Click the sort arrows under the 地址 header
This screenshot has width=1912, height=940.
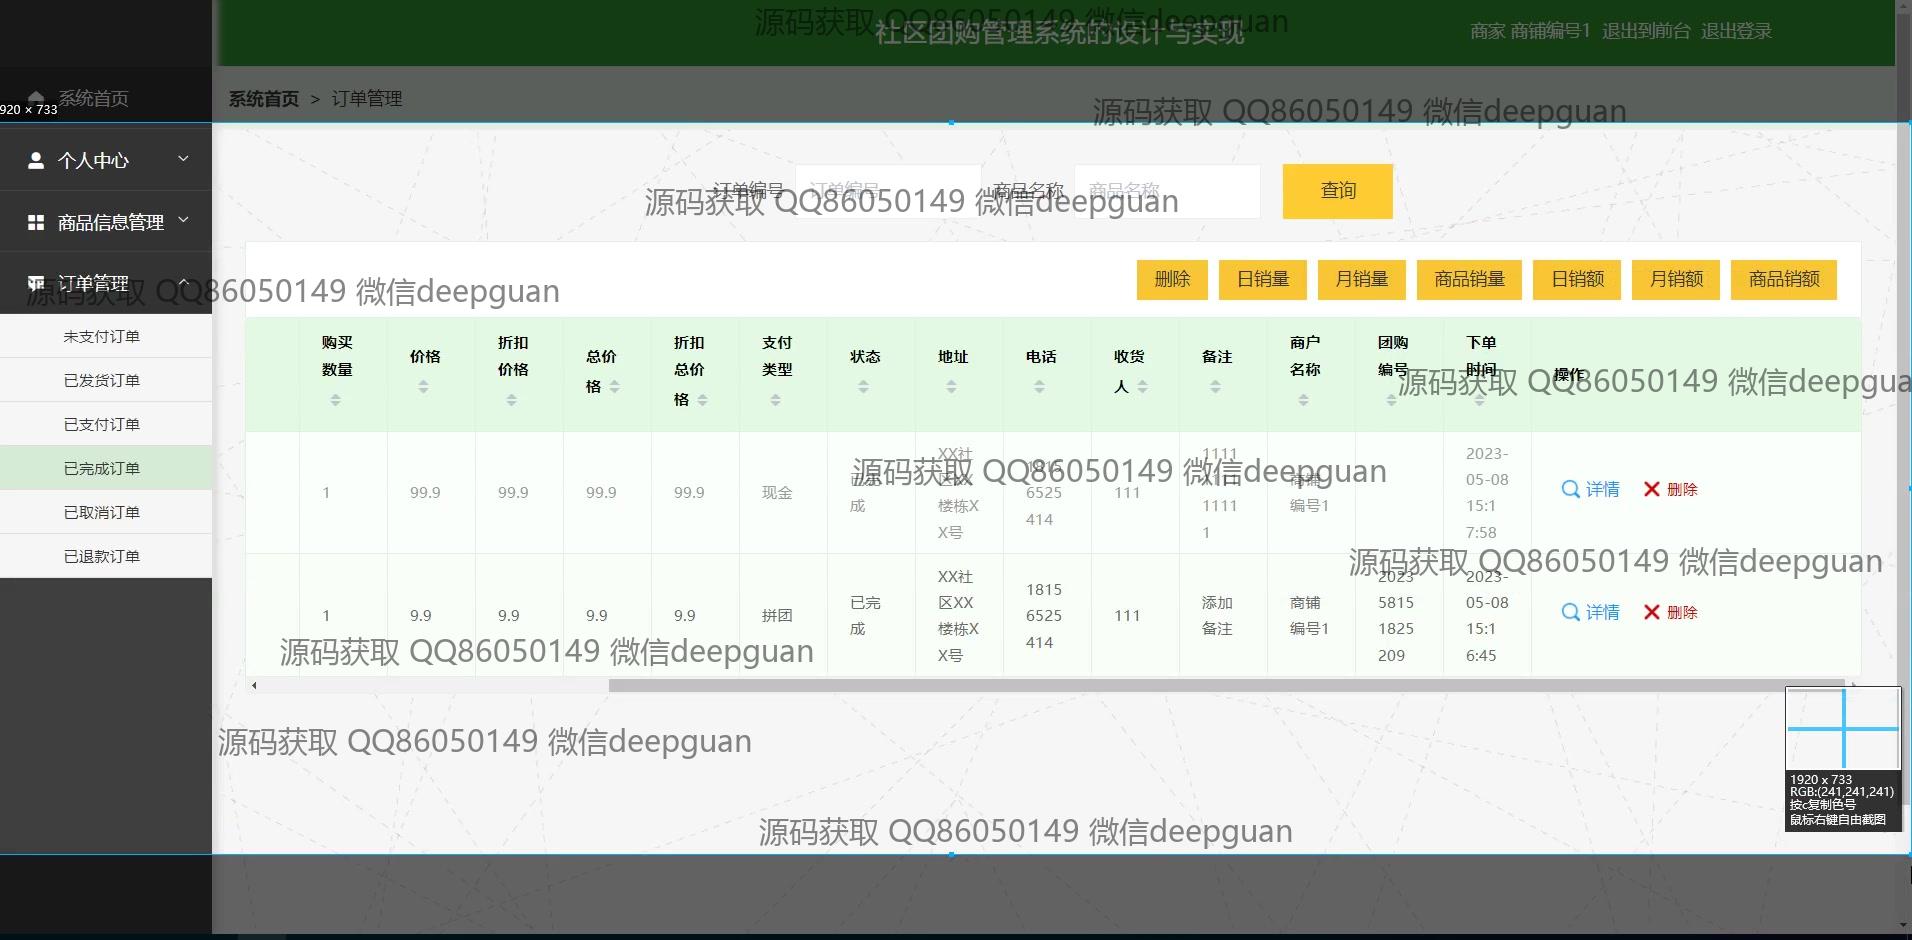(x=951, y=386)
